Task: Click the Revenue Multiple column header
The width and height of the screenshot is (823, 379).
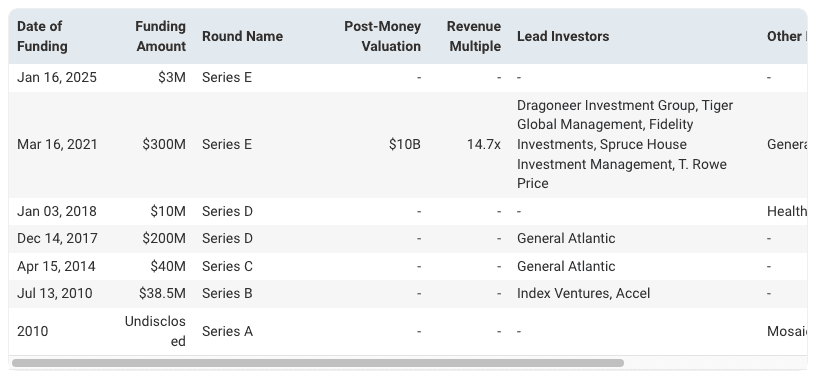Action: tap(474, 36)
